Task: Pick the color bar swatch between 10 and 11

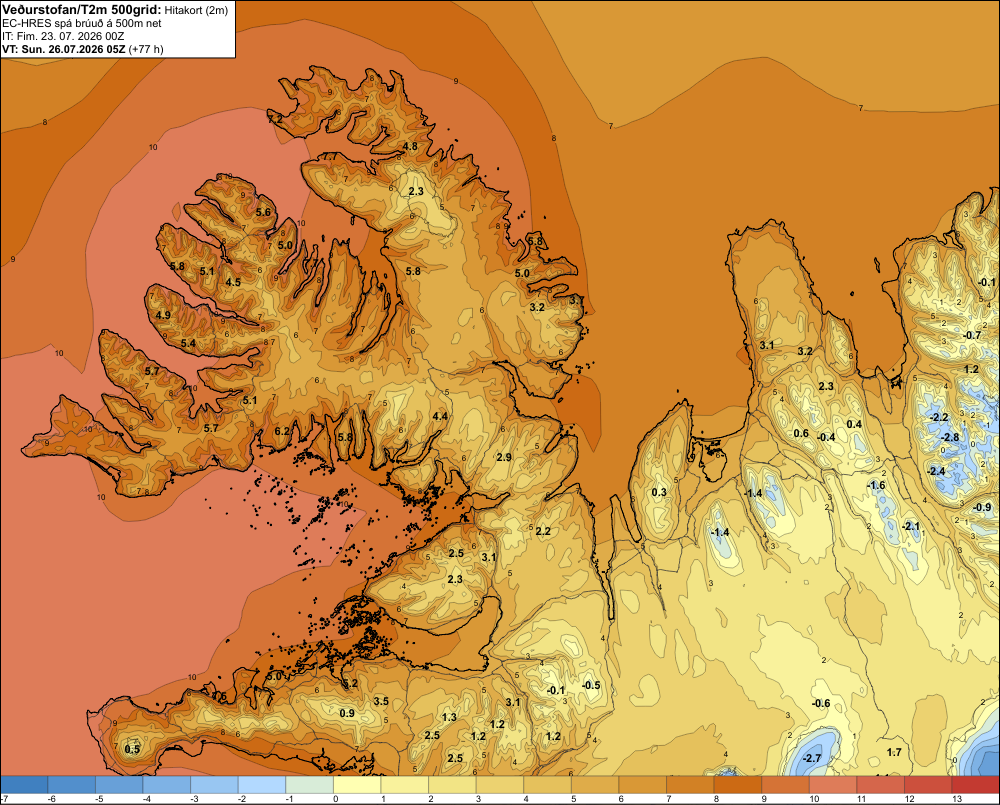Action: pos(834,785)
